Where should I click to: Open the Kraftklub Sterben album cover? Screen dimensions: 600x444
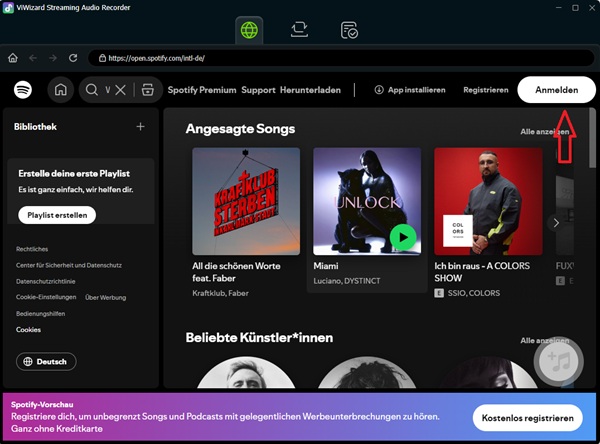click(x=246, y=201)
